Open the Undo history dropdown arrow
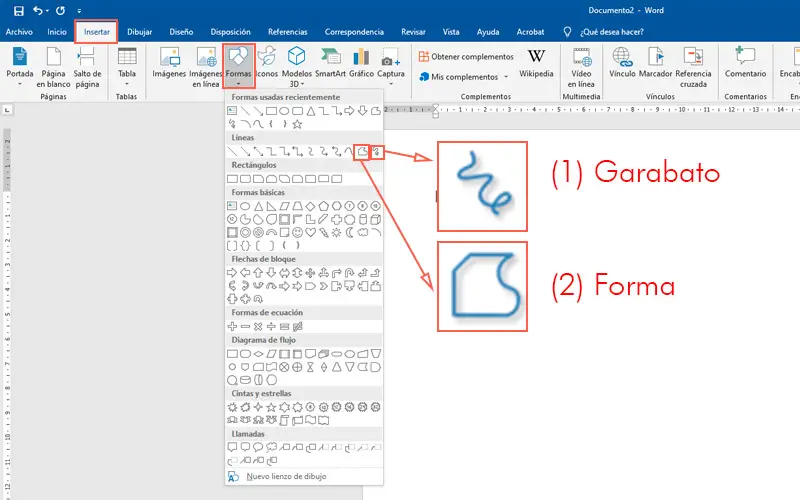This screenshot has height=500, width=800. tap(47, 11)
